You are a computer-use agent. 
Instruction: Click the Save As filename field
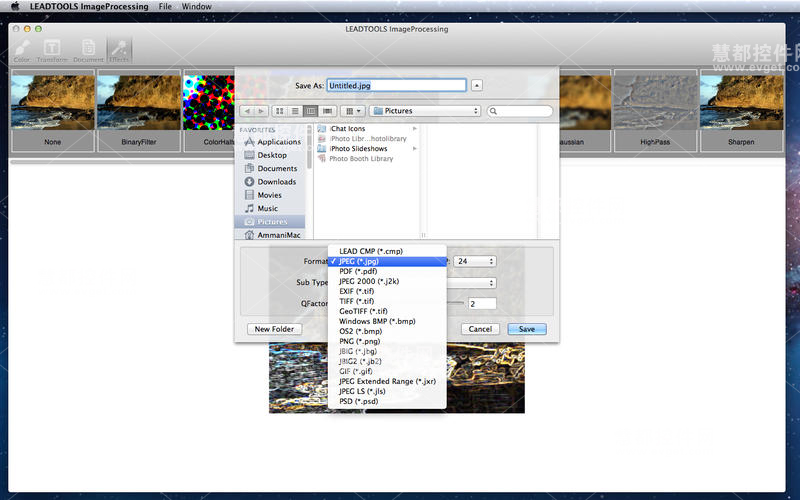click(396, 85)
